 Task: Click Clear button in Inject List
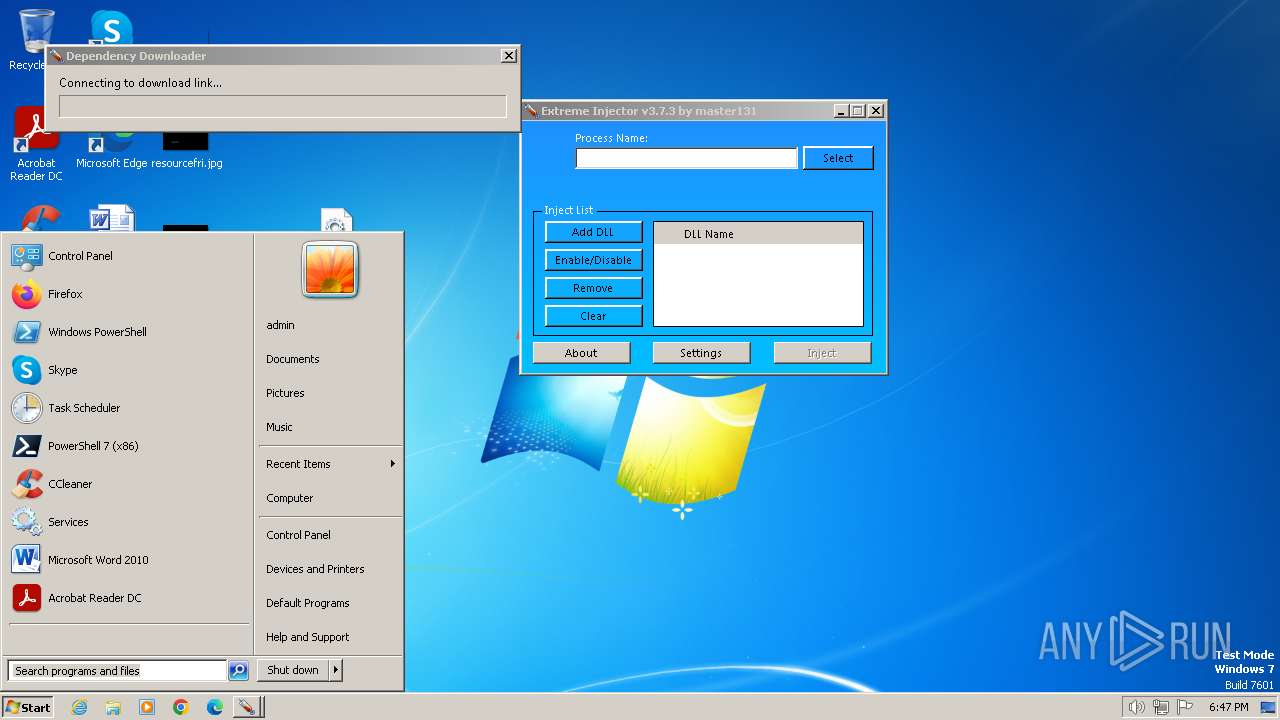coord(593,316)
